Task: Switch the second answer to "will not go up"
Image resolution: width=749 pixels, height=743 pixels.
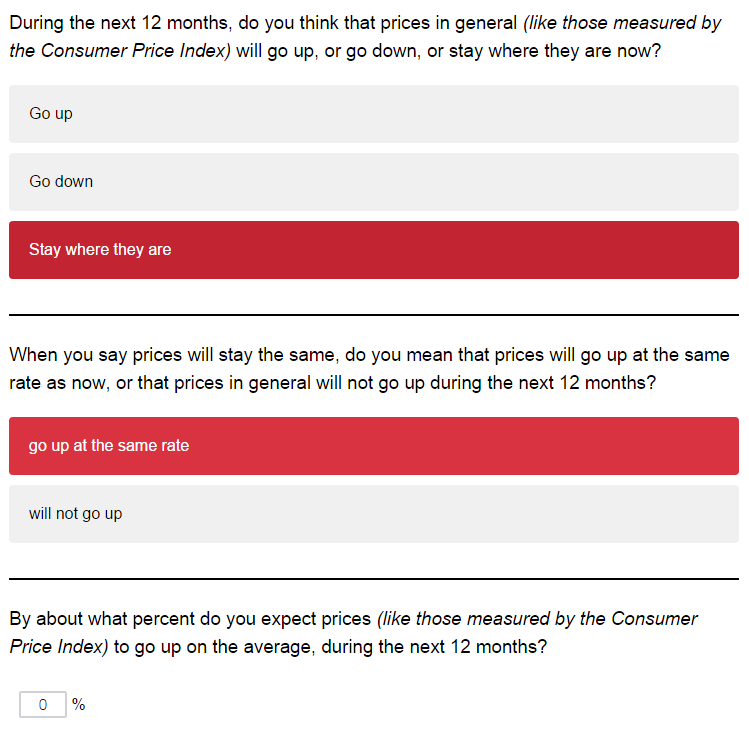Action: pos(374,514)
